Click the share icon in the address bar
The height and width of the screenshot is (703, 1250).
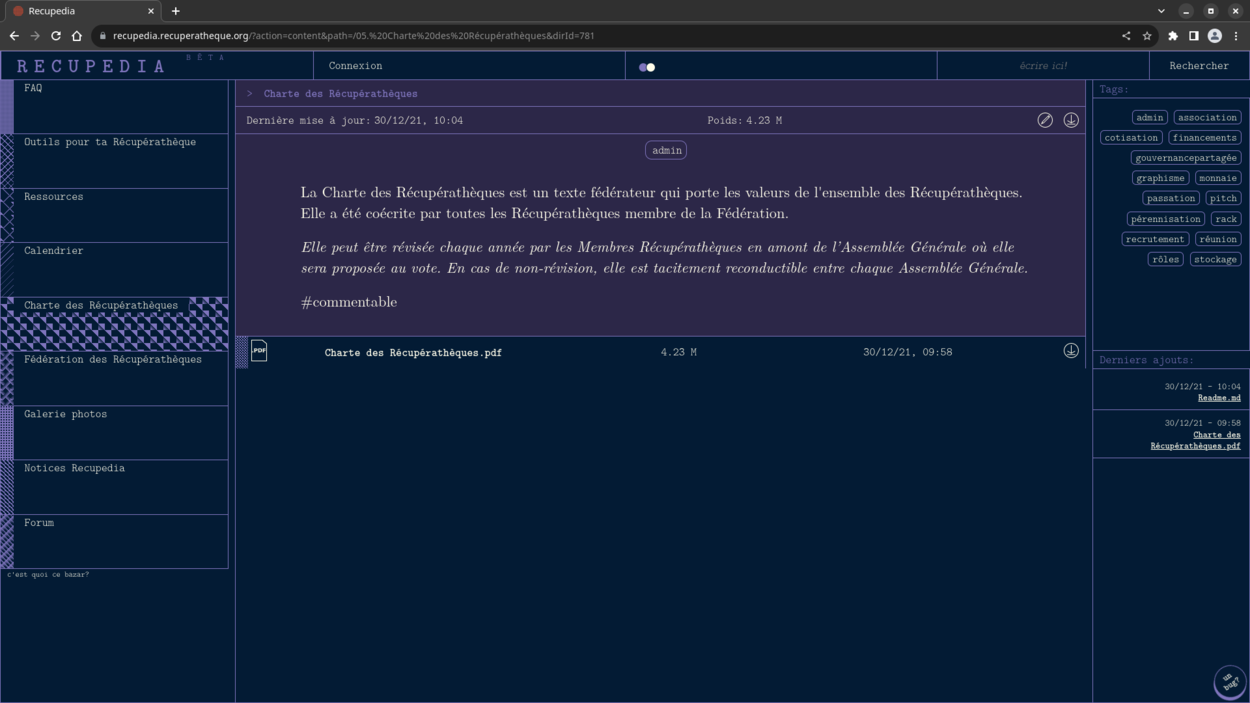point(1126,36)
